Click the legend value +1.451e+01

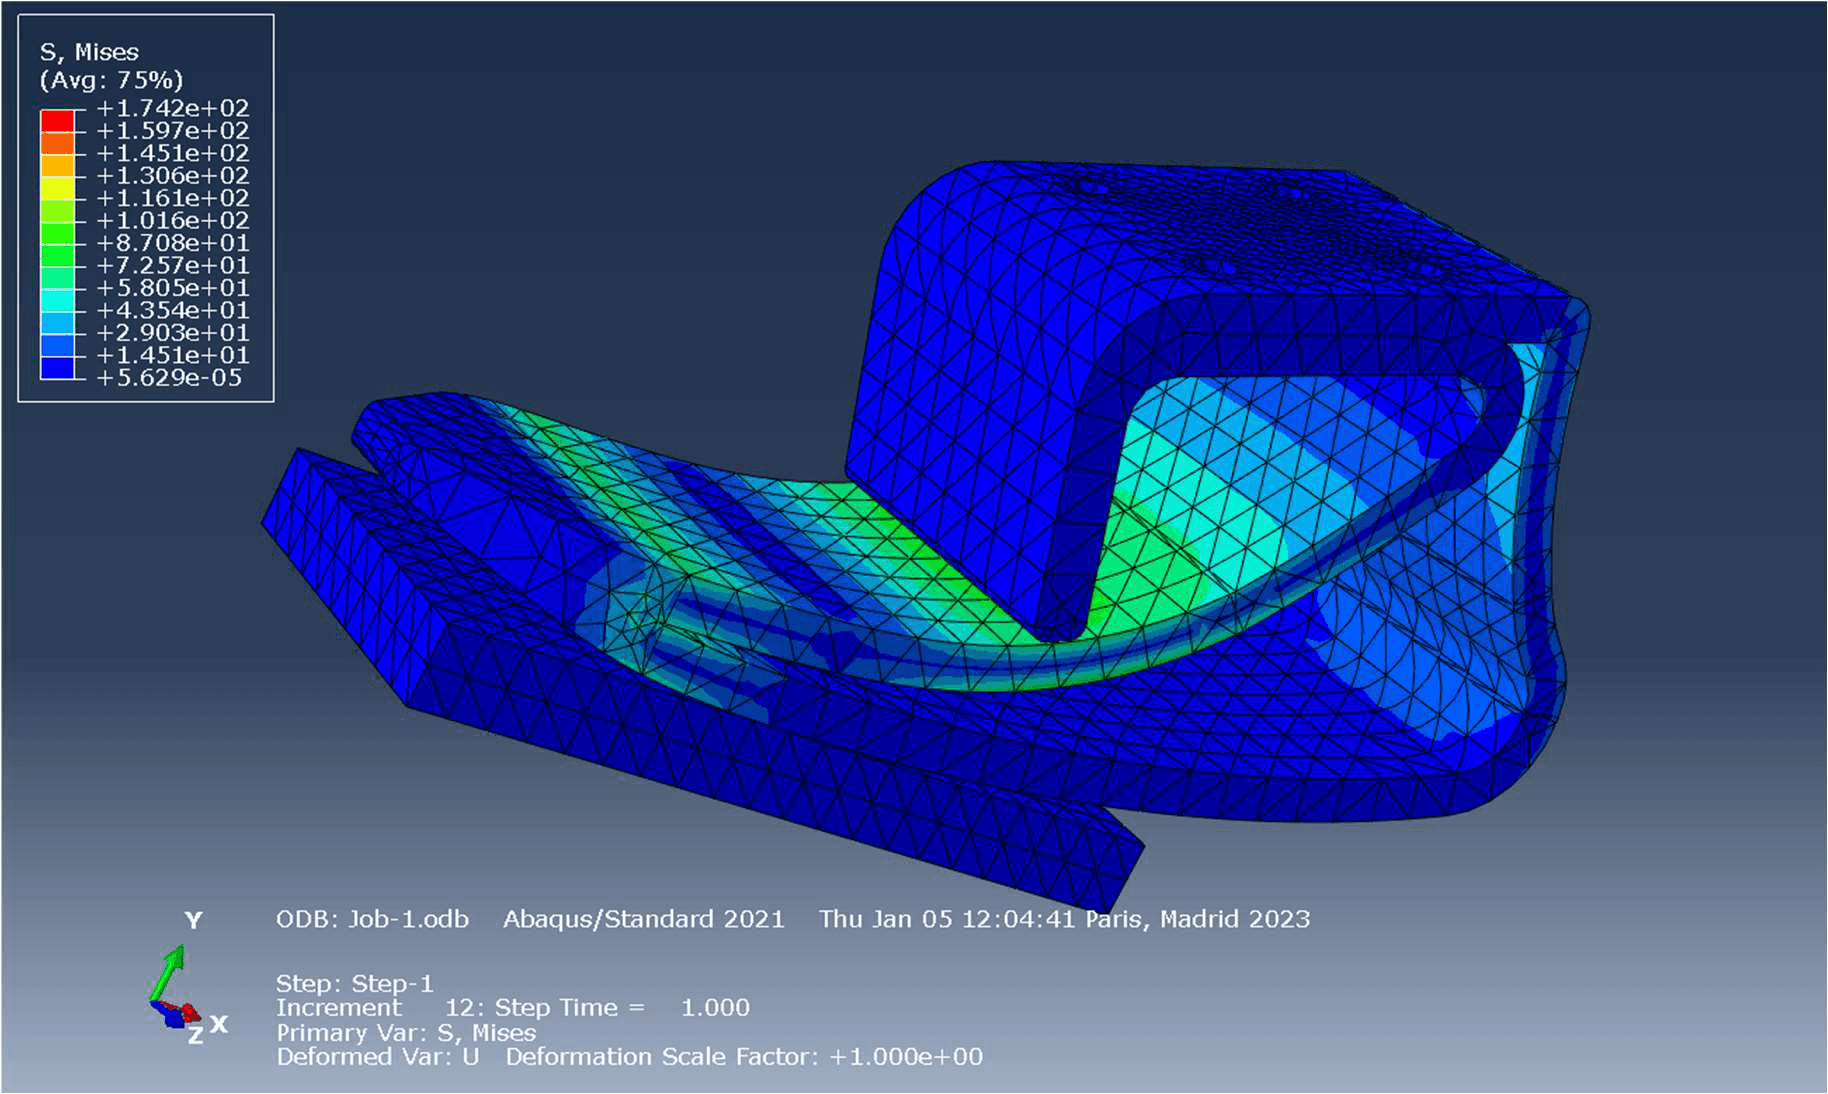click(x=172, y=355)
